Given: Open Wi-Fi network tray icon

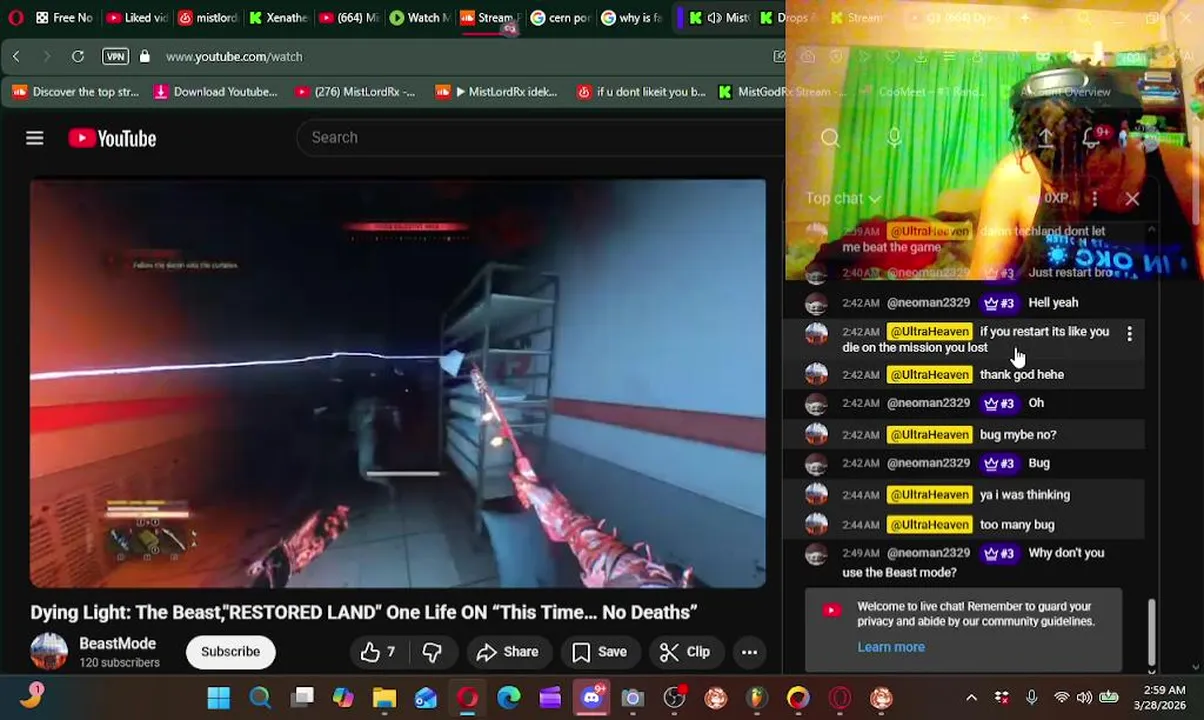Looking at the screenshot, I should coord(1062,697).
